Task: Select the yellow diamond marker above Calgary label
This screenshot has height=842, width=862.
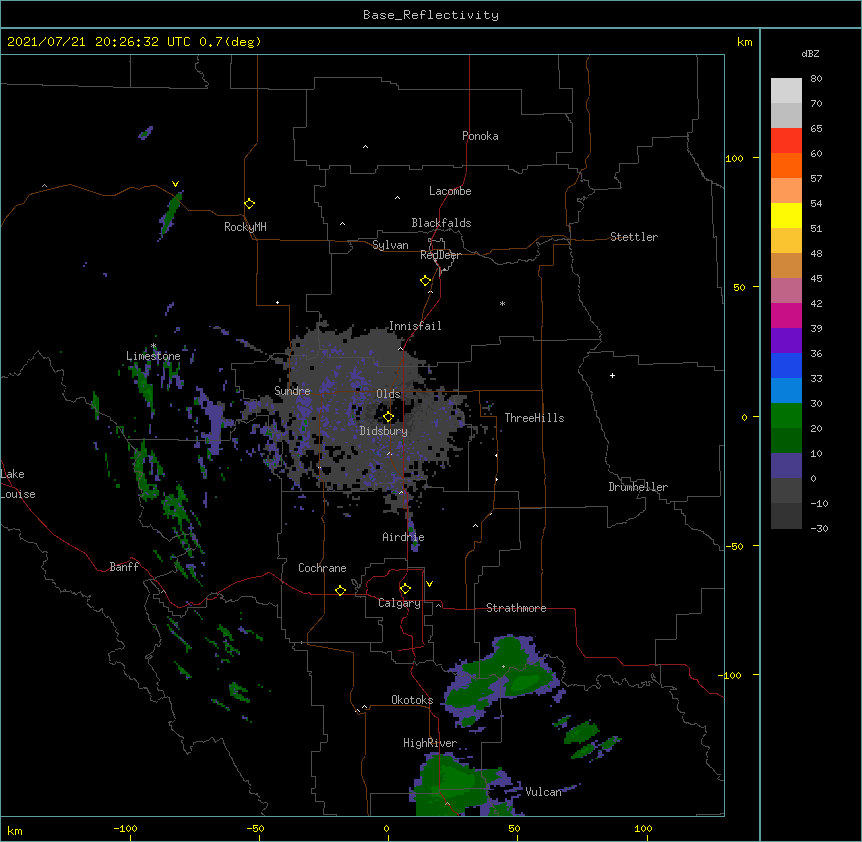Action: click(405, 589)
